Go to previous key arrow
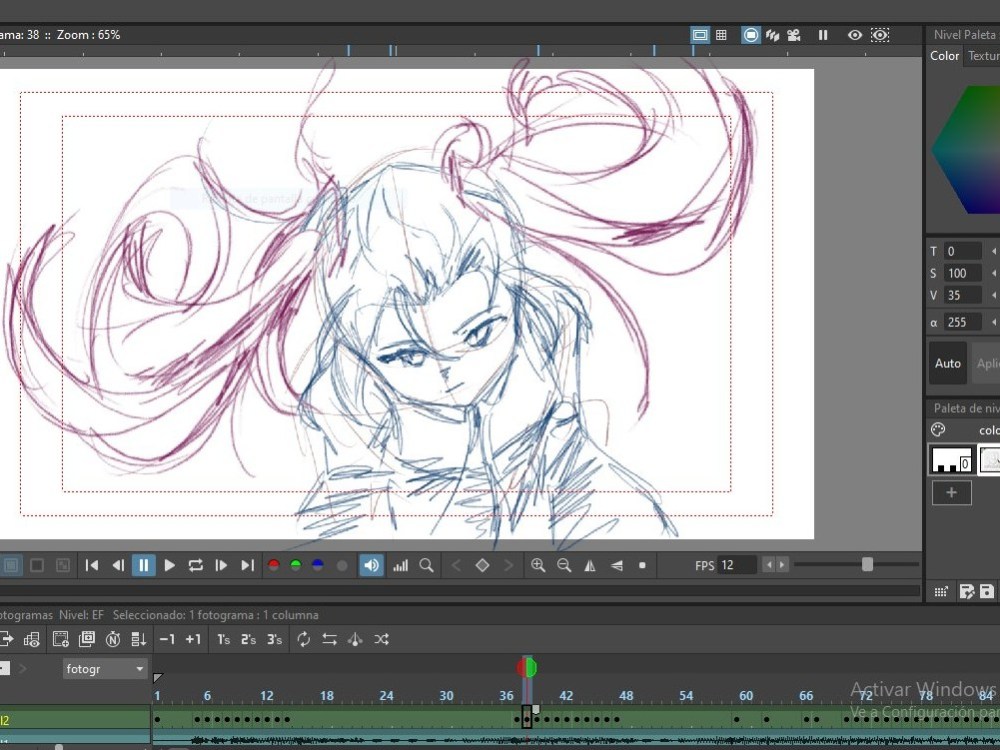Image resolution: width=1000 pixels, height=750 pixels. click(456, 565)
